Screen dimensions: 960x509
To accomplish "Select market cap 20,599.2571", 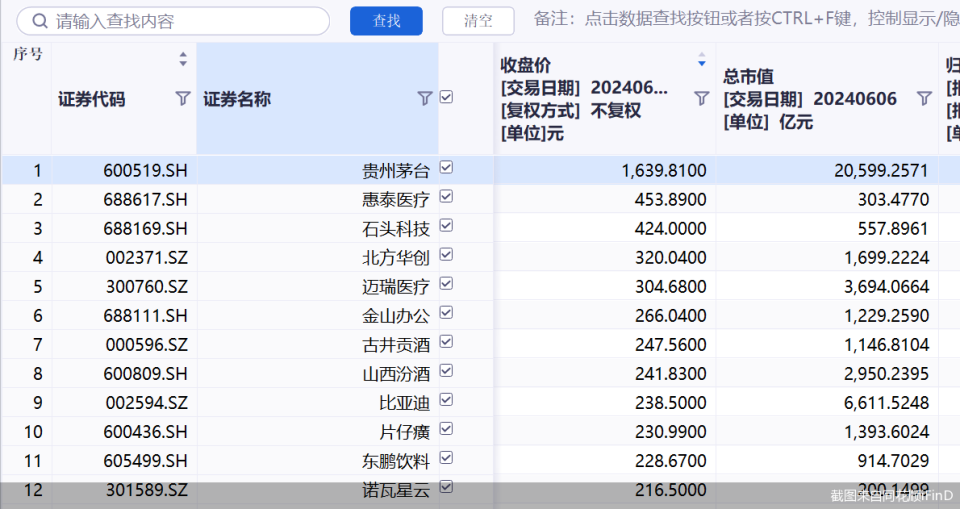I will [x=827, y=170].
